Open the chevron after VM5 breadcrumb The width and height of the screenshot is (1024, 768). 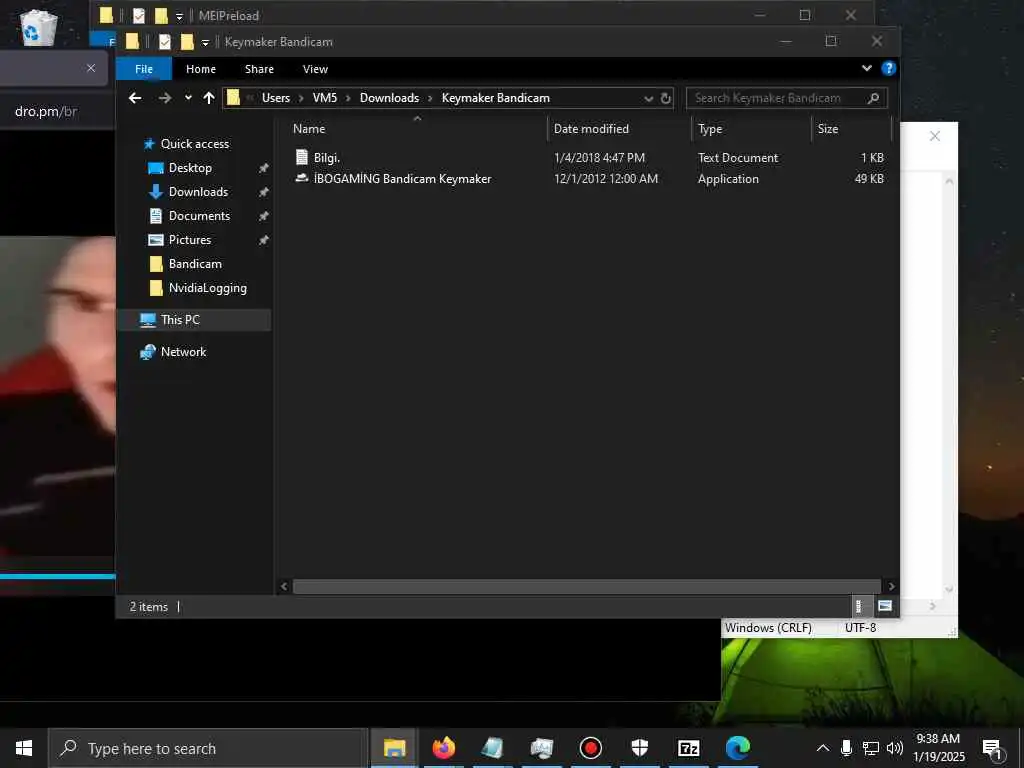[348, 99]
